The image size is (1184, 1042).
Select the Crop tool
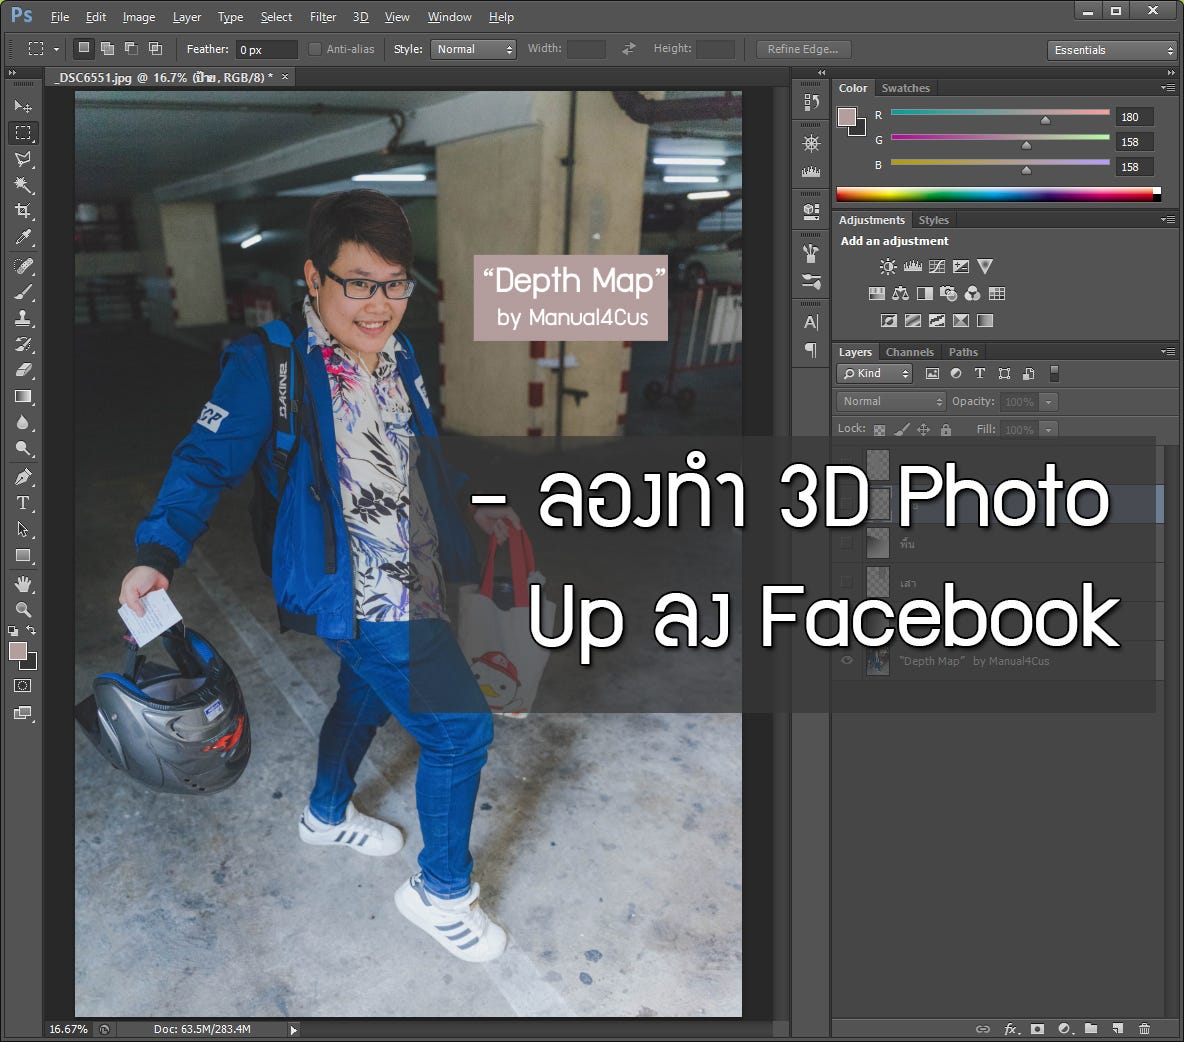tap(23, 211)
